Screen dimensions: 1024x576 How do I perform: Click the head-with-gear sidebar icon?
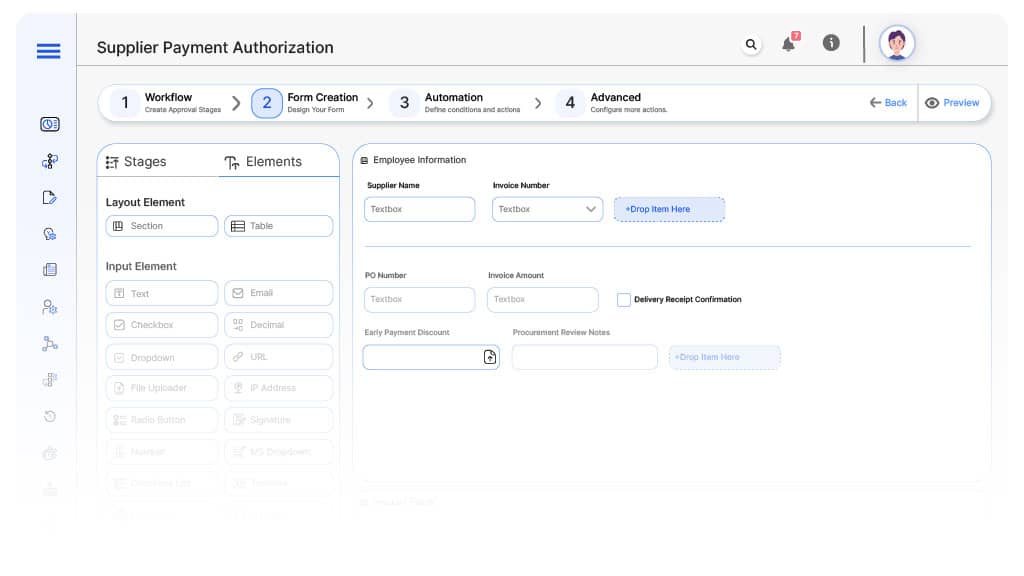coord(50,234)
